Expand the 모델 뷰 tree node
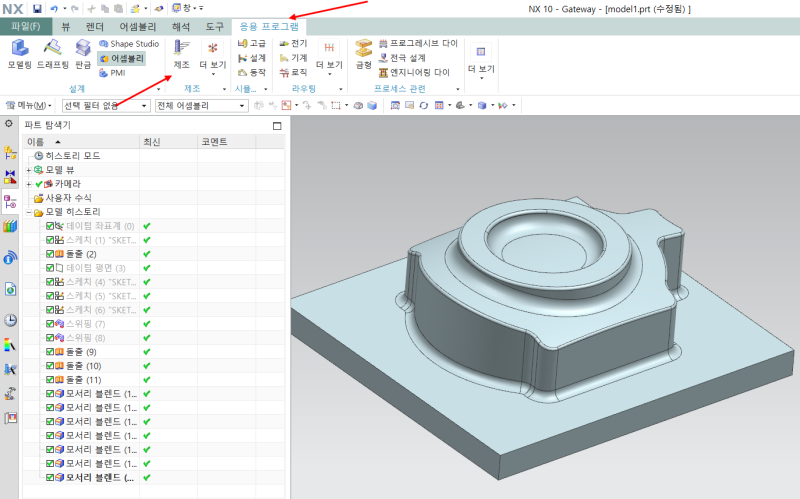The image size is (800, 499). [29, 170]
